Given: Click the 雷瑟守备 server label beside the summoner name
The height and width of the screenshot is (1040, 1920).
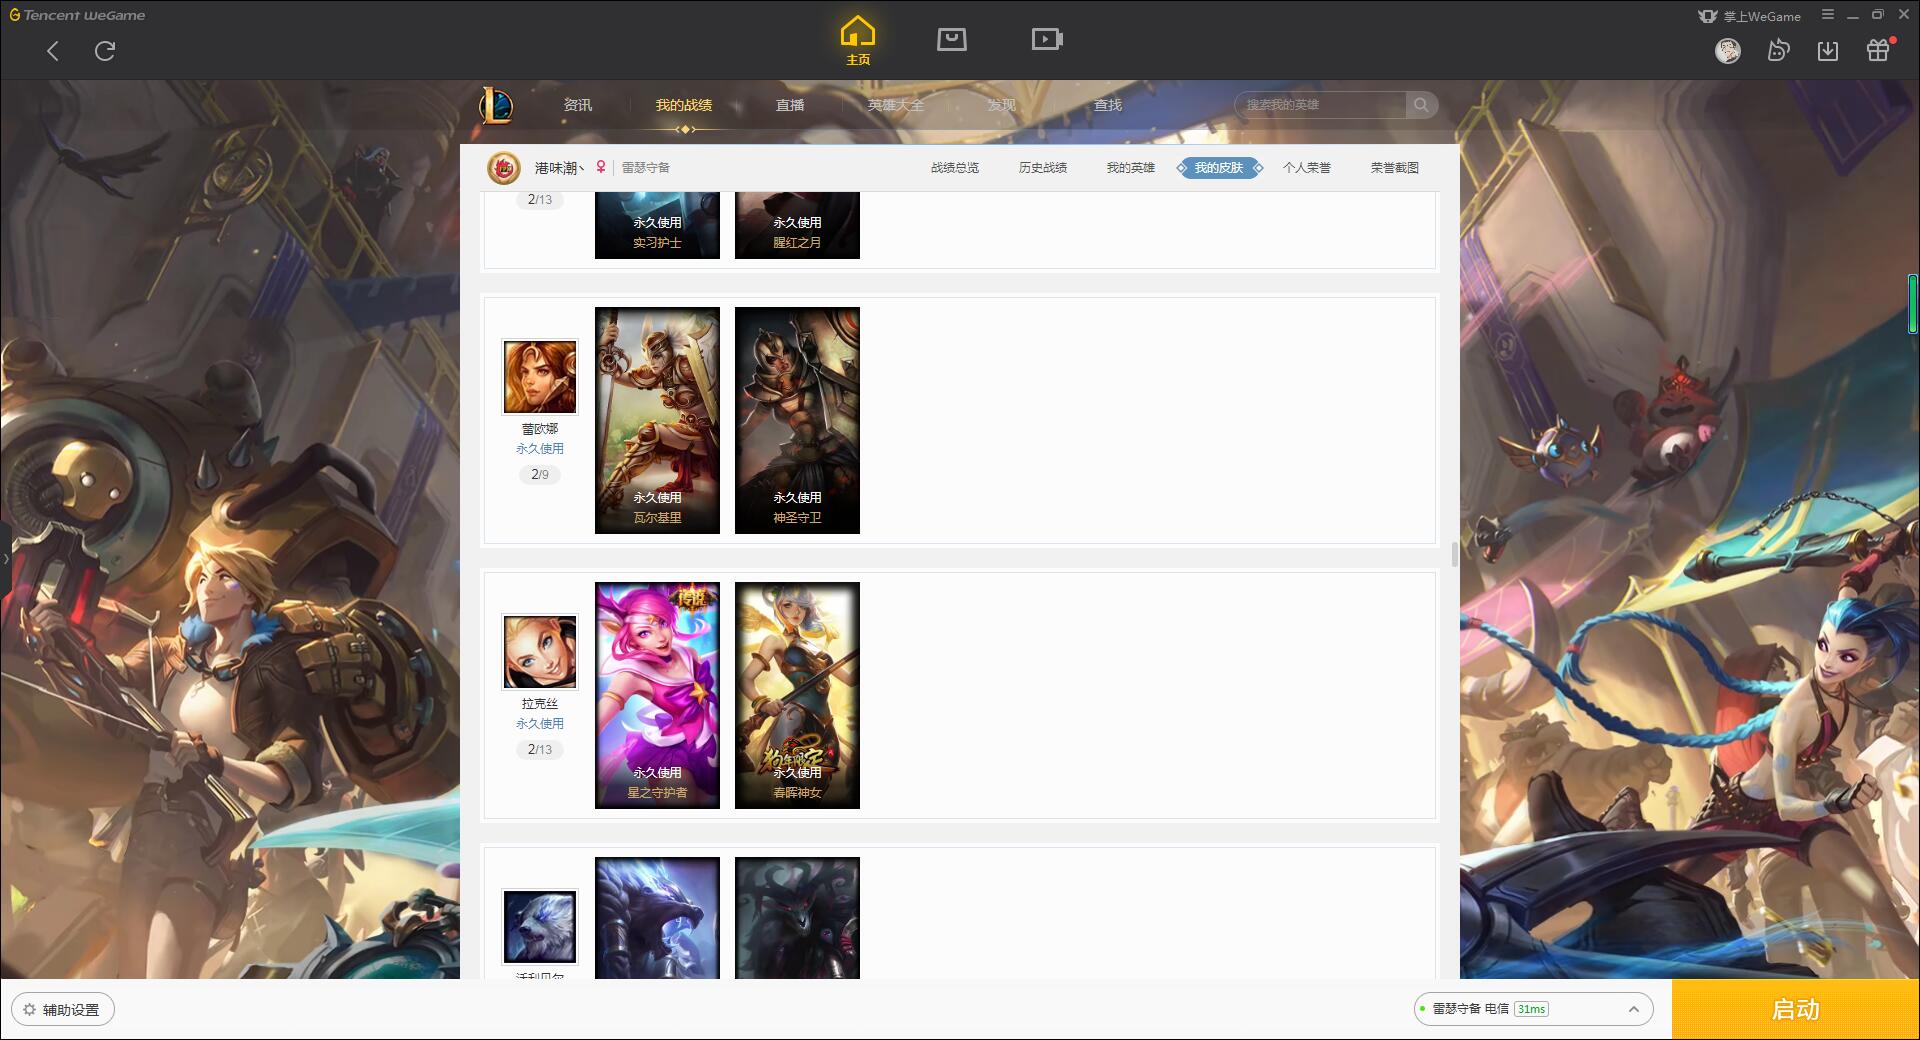Looking at the screenshot, I should click(x=646, y=168).
